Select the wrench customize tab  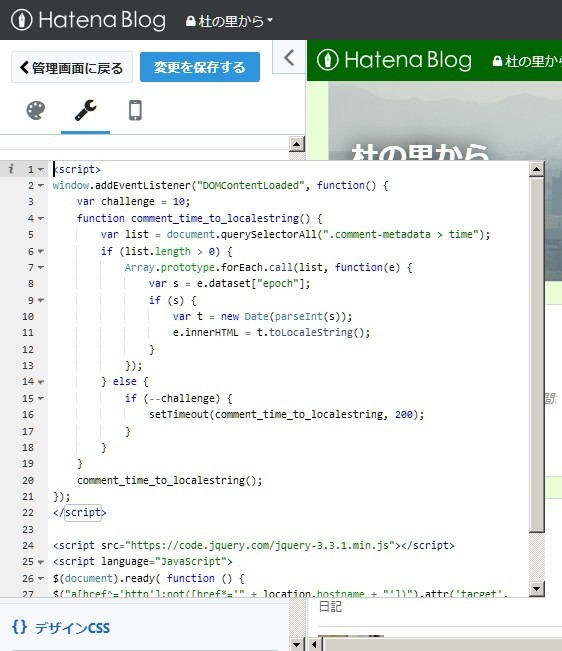(85, 110)
